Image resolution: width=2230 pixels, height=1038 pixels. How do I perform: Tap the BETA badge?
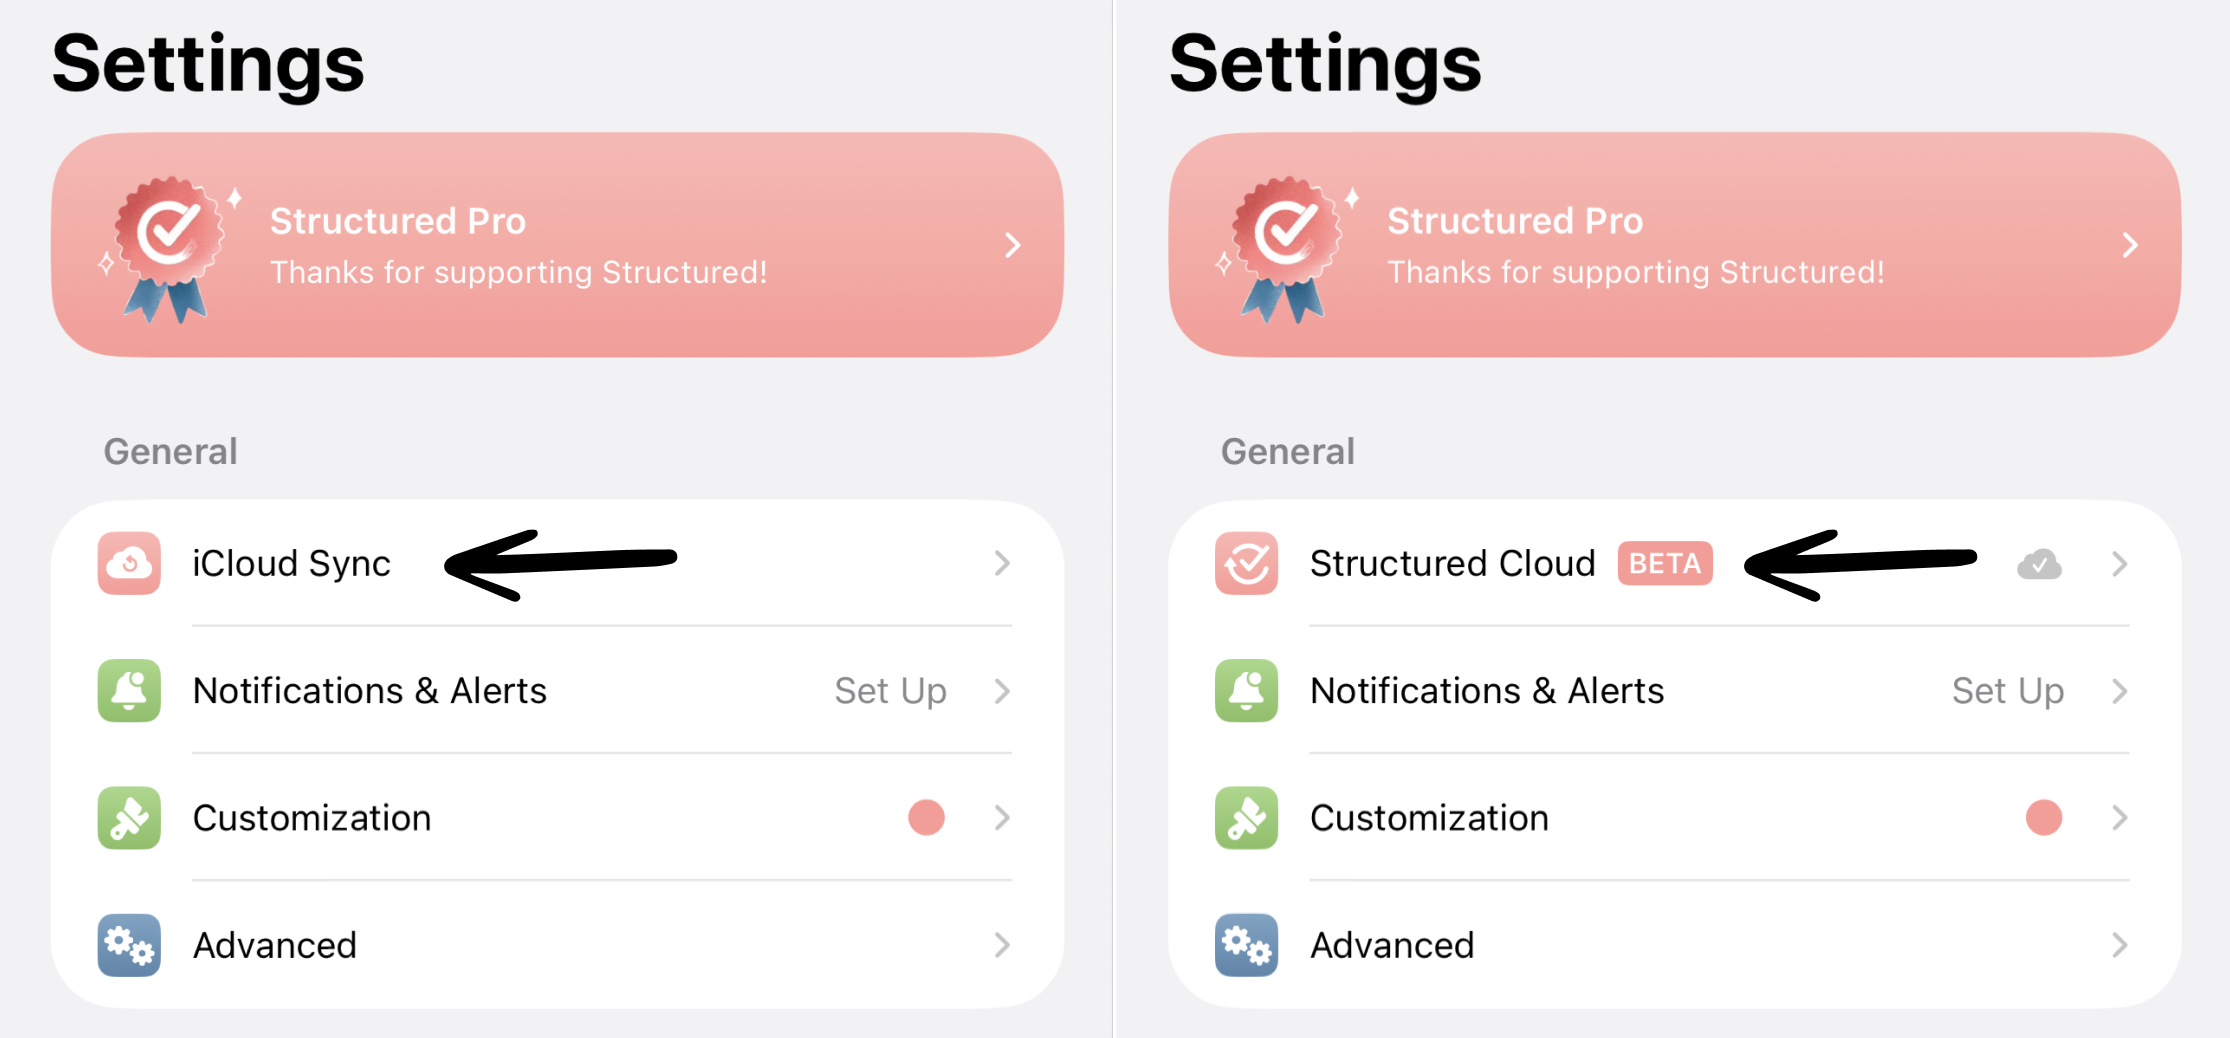click(1665, 563)
